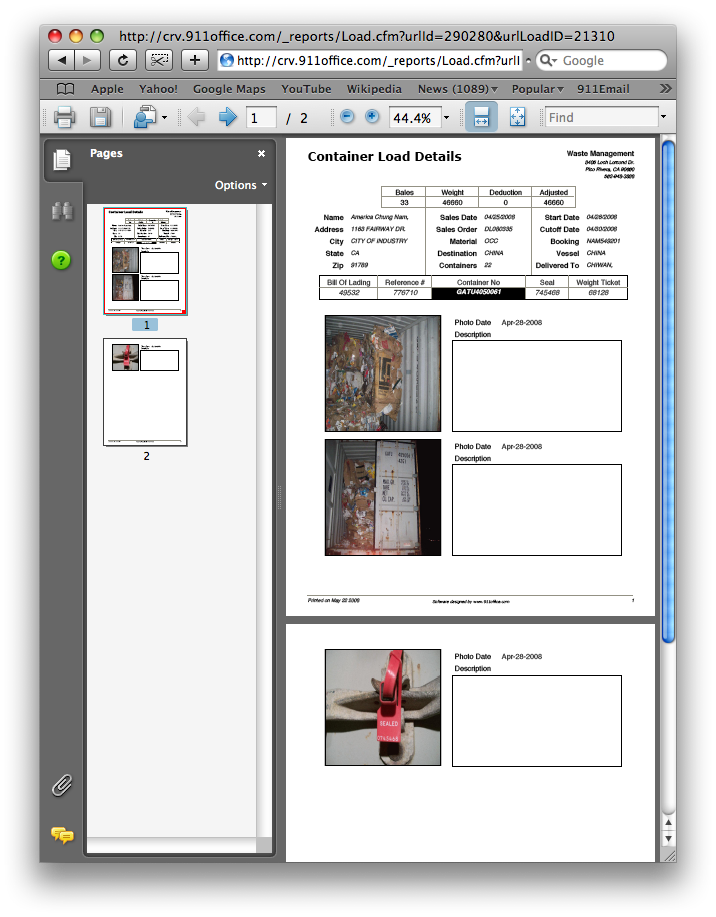Click the site icon in the address bar
This screenshot has width=716, height=917.
pyautogui.click(x=227, y=60)
